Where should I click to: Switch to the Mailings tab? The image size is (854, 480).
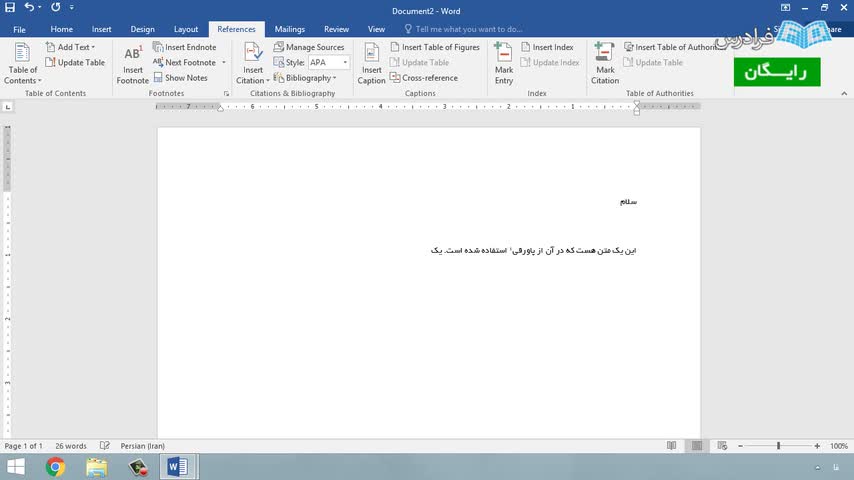290,29
